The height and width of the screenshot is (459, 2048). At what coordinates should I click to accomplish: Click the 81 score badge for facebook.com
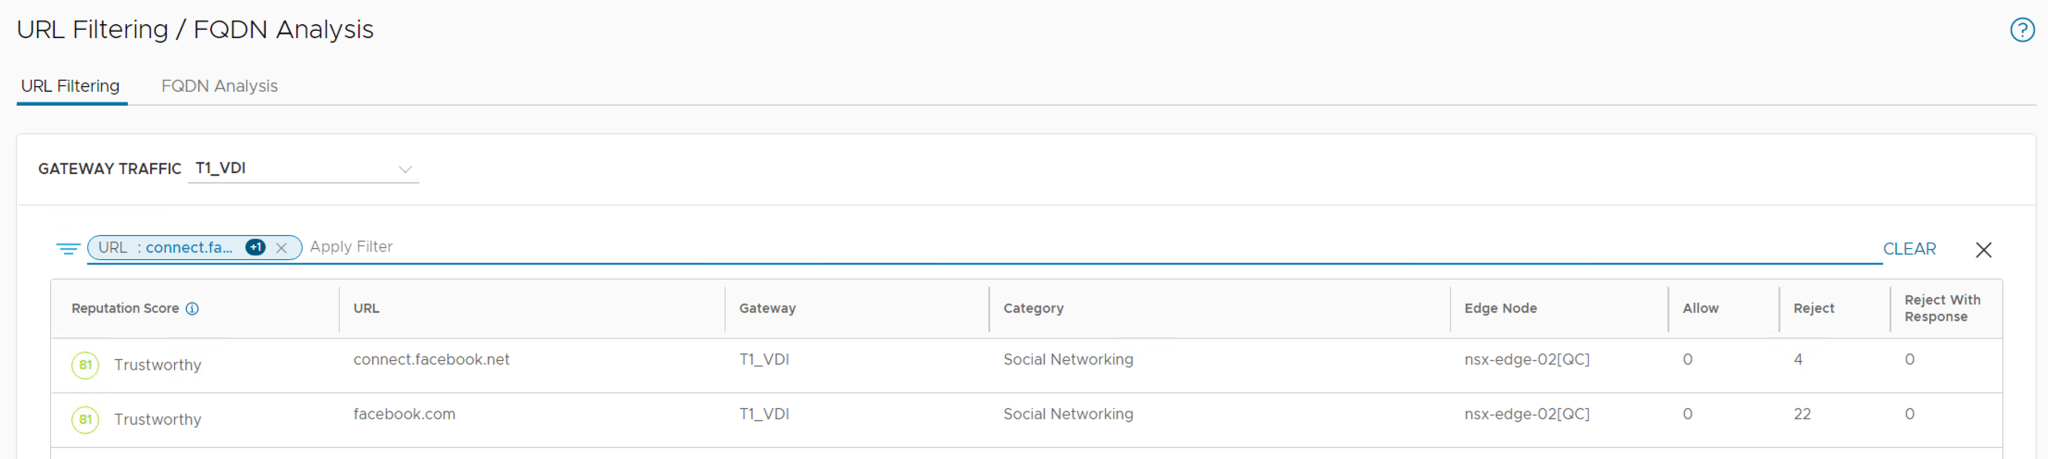(x=85, y=420)
